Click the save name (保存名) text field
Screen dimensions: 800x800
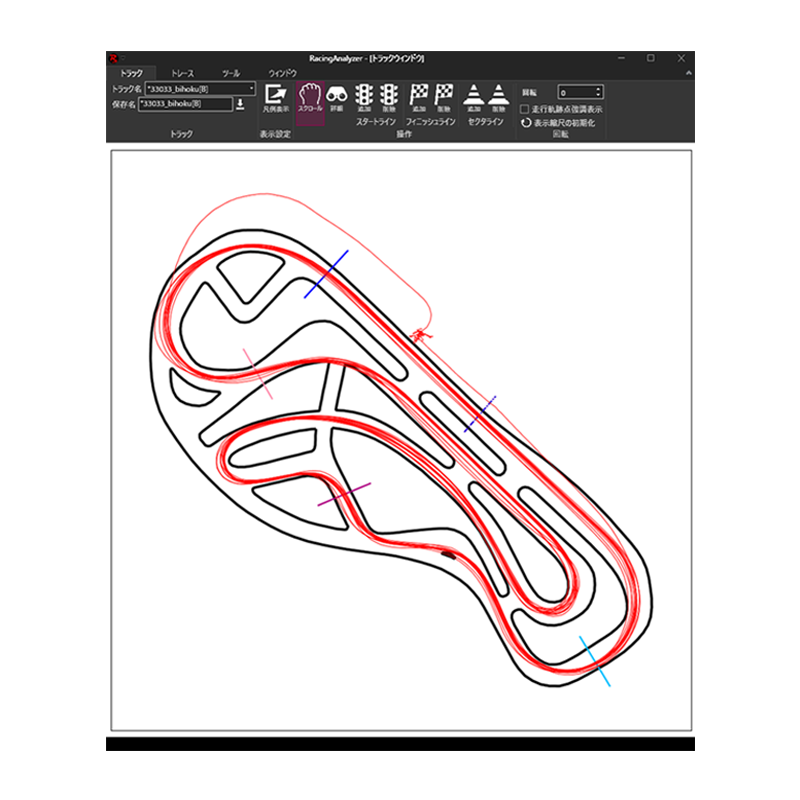click(185, 104)
